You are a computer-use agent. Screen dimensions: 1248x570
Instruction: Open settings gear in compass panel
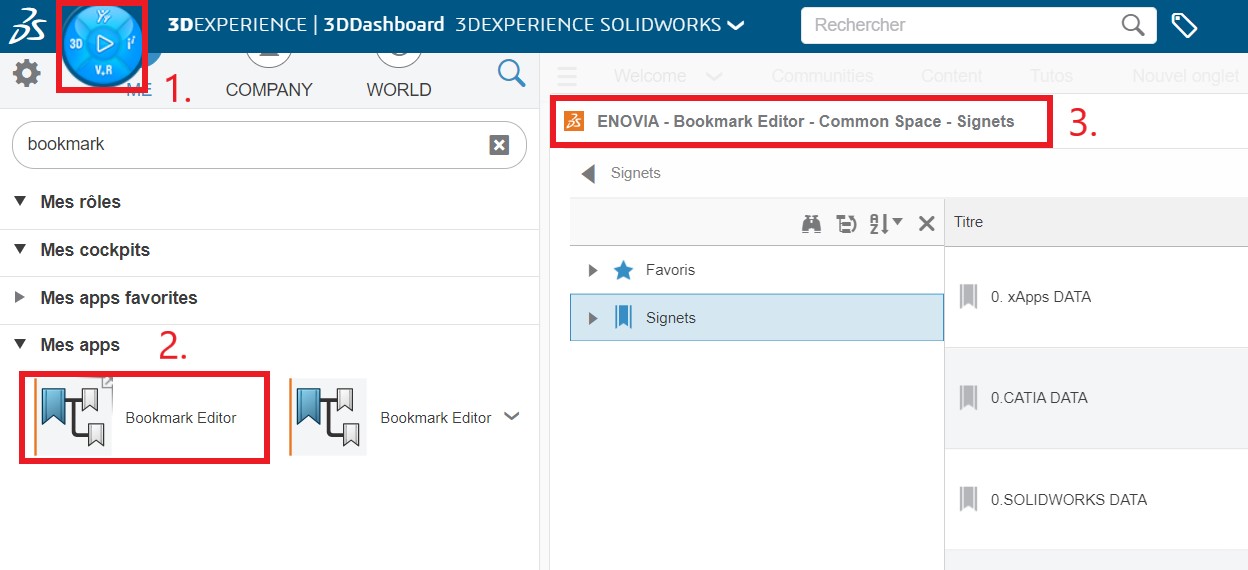coord(26,73)
